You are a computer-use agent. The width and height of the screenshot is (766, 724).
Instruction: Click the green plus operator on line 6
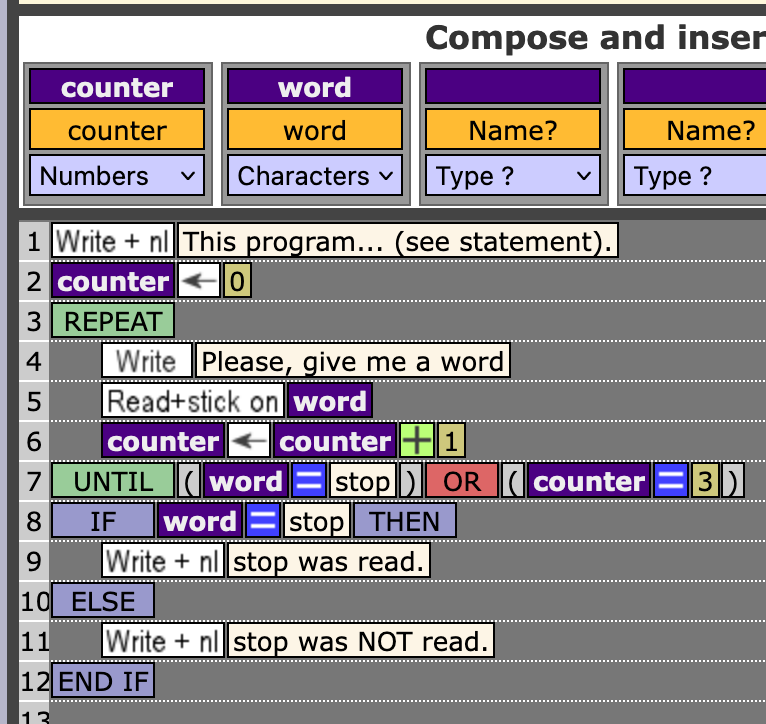(416, 442)
